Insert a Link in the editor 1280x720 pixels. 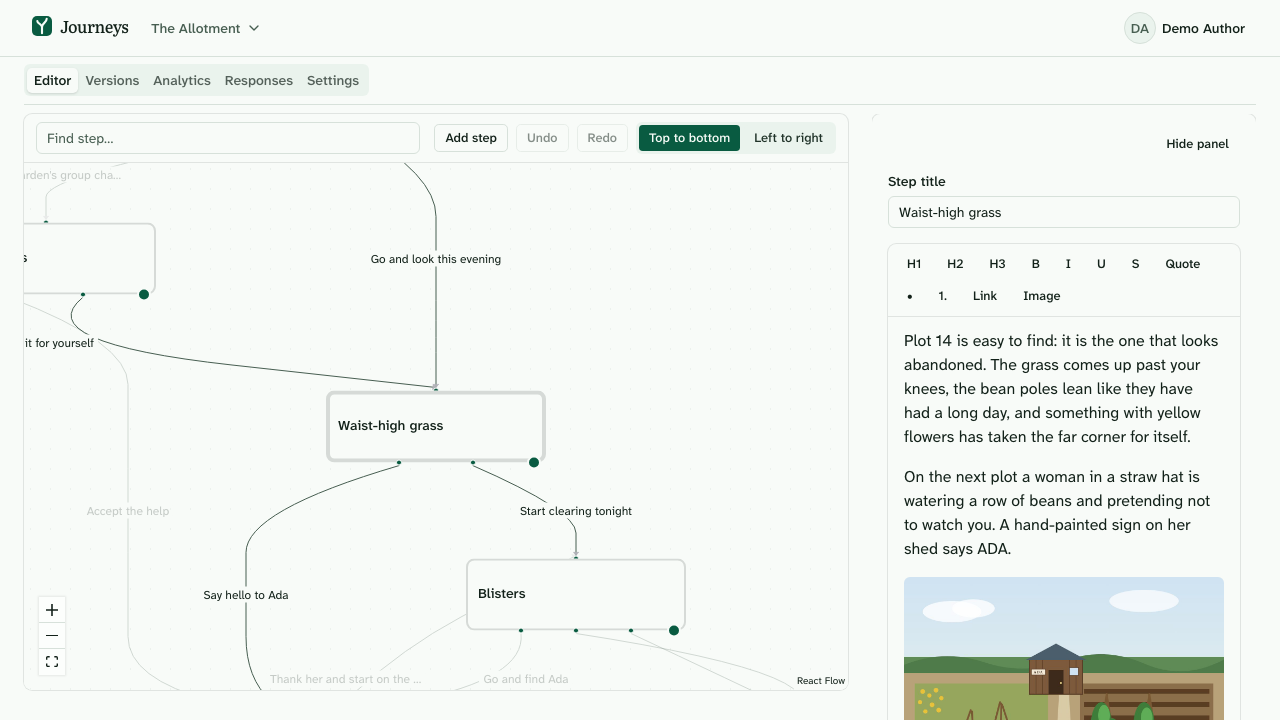(985, 296)
